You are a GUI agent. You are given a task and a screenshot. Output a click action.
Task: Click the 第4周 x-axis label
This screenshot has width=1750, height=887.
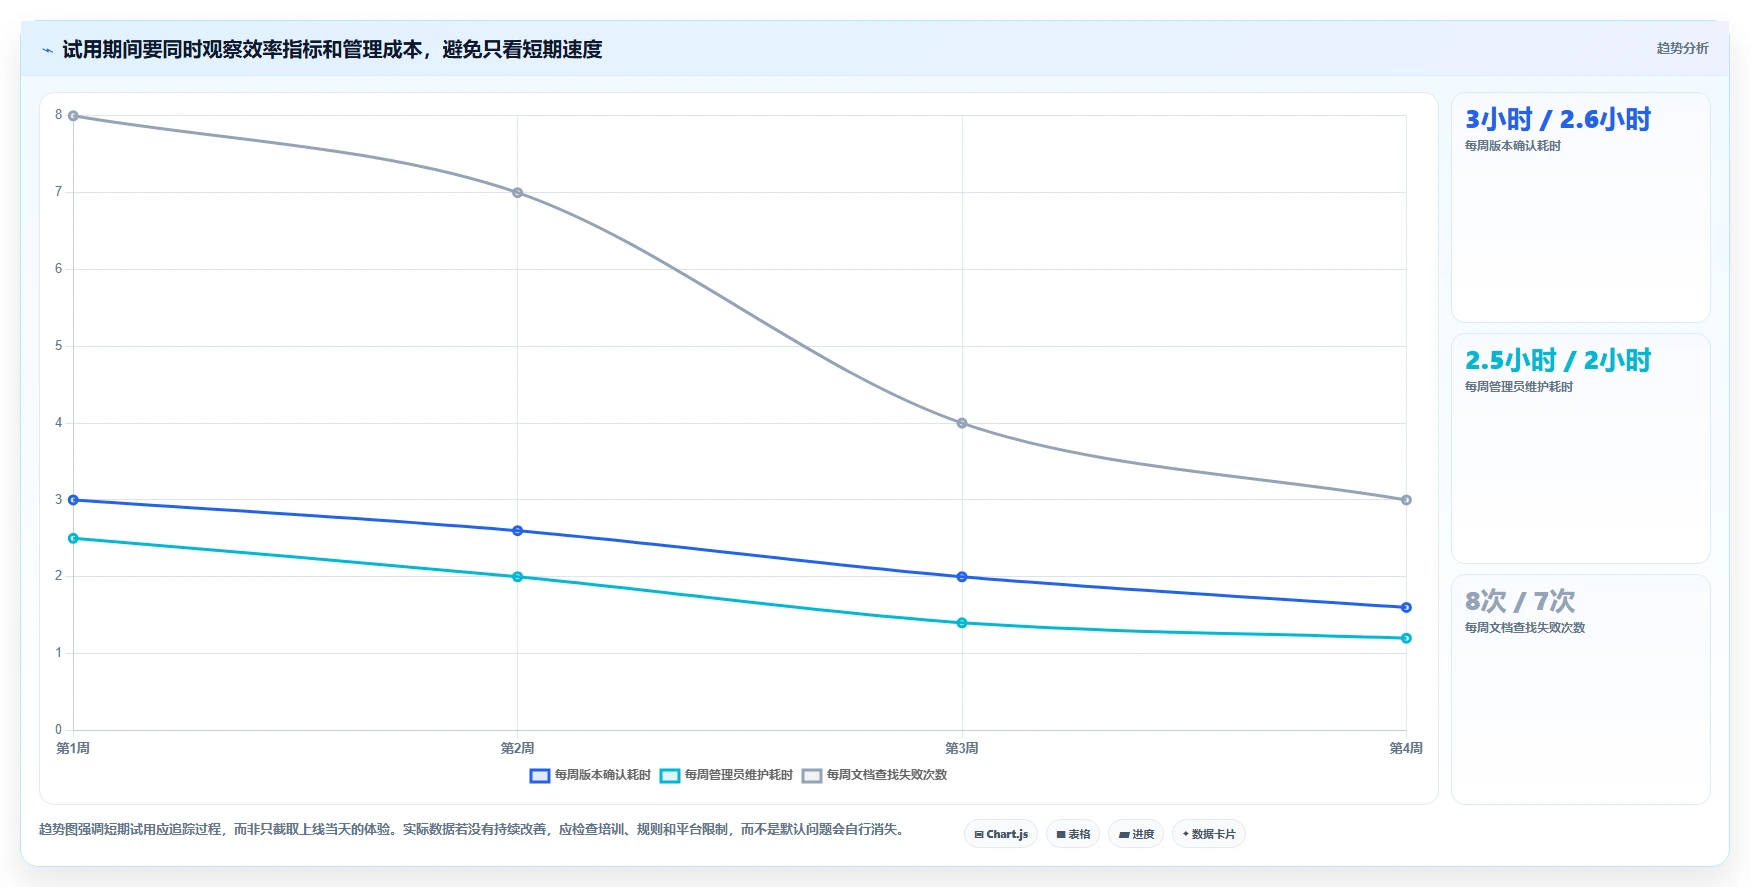1406,748
